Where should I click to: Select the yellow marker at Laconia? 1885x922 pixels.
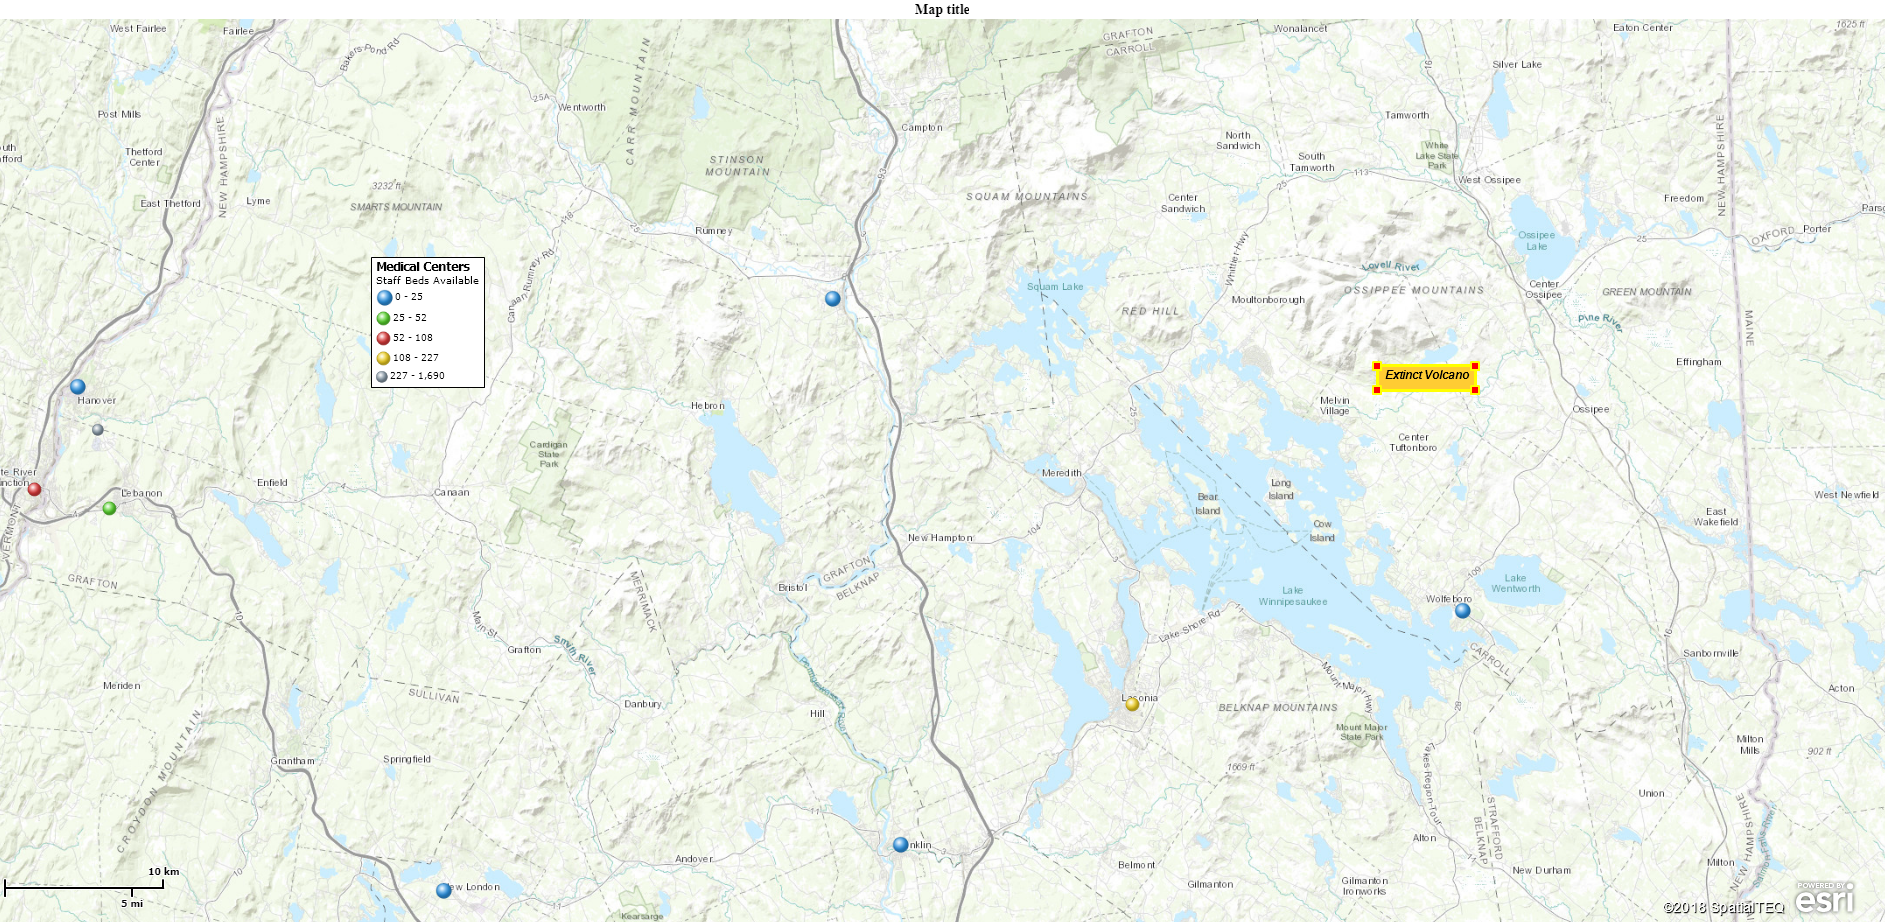coord(1133,704)
